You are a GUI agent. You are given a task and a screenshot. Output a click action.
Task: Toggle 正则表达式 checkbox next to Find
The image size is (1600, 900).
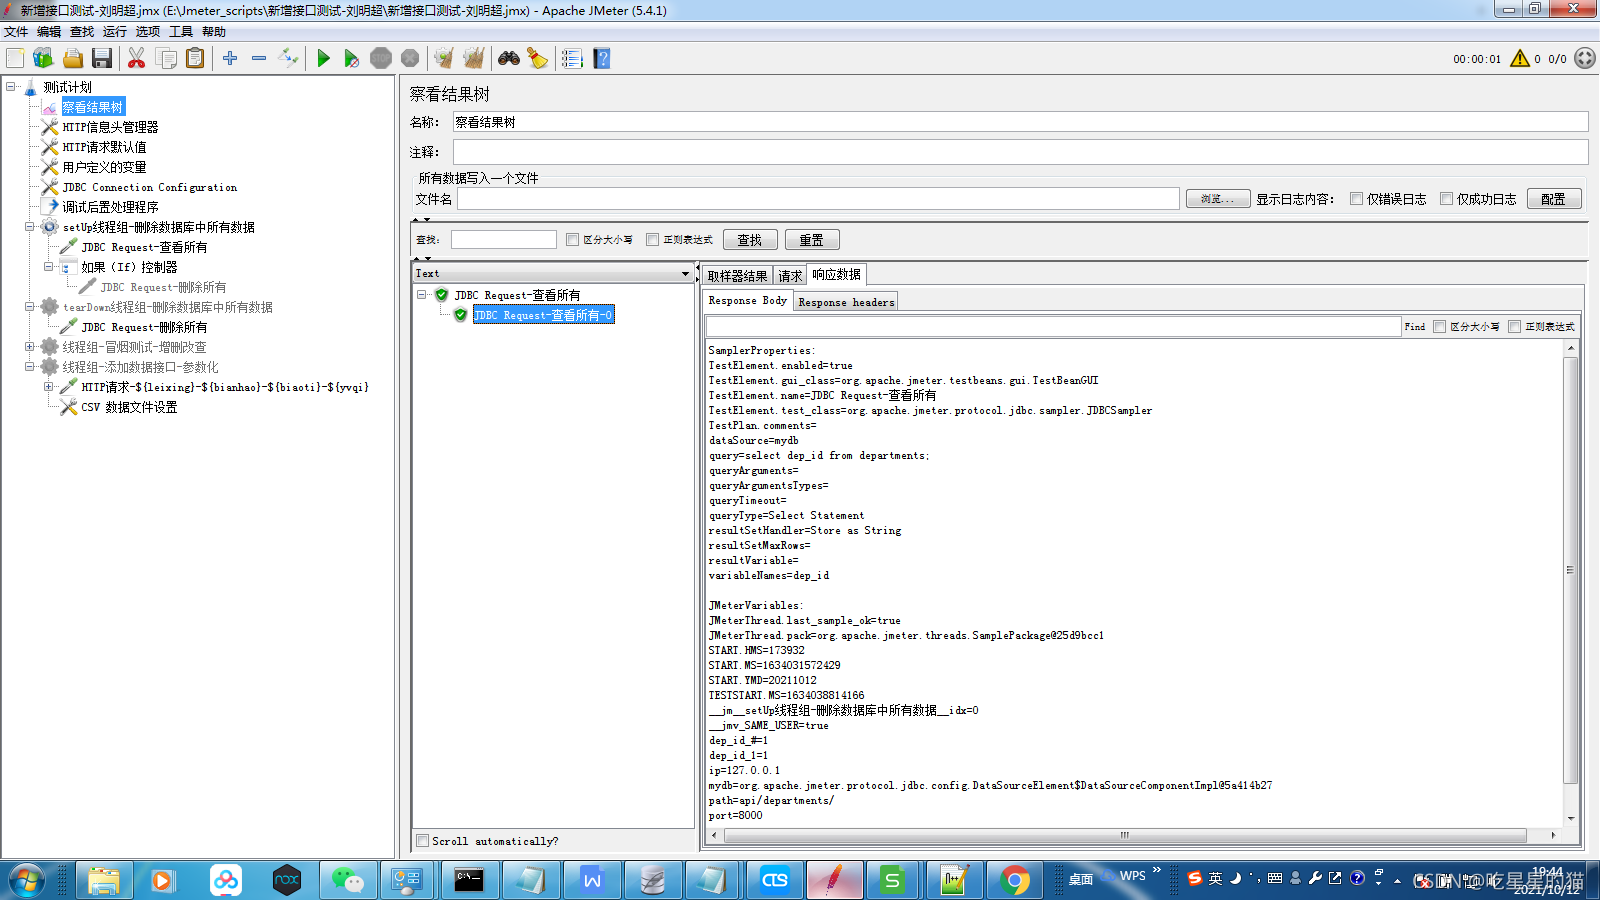(1514, 327)
